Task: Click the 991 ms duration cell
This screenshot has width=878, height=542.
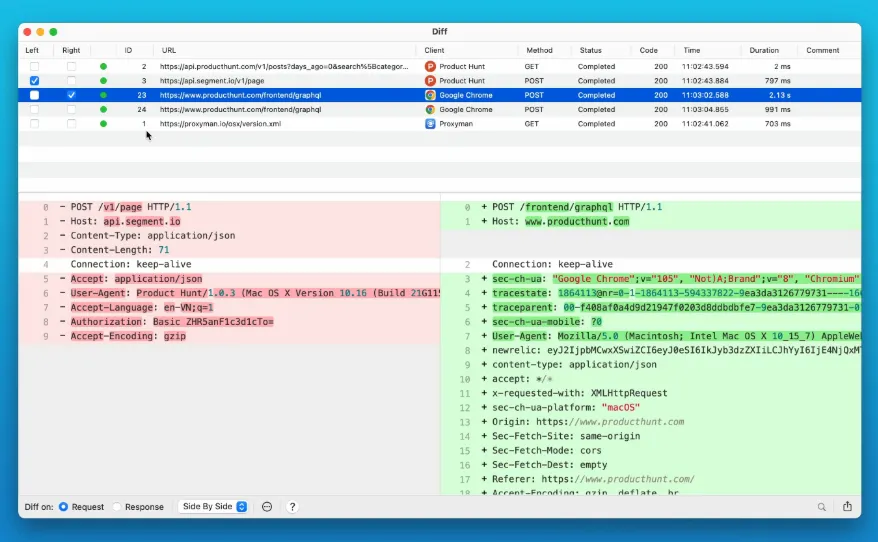Action: pyautogui.click(x=777, y=110)
